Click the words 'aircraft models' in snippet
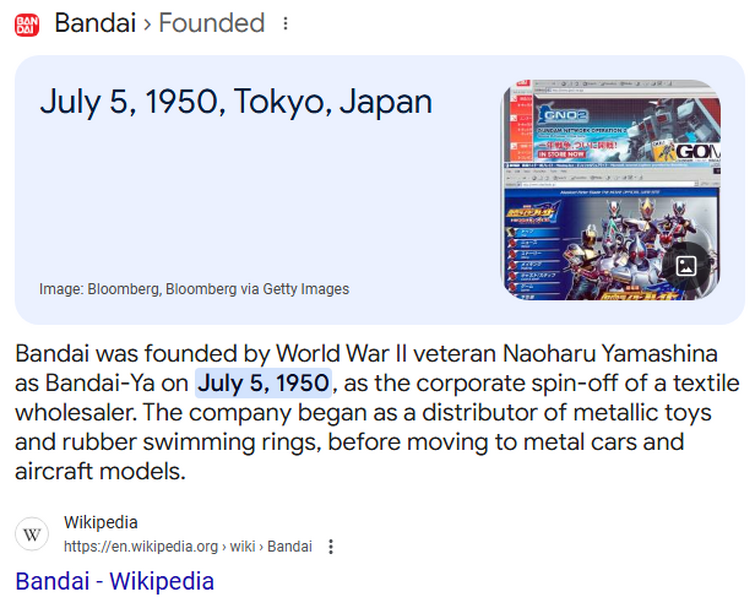The image size is (755, 608). point(98,471)
